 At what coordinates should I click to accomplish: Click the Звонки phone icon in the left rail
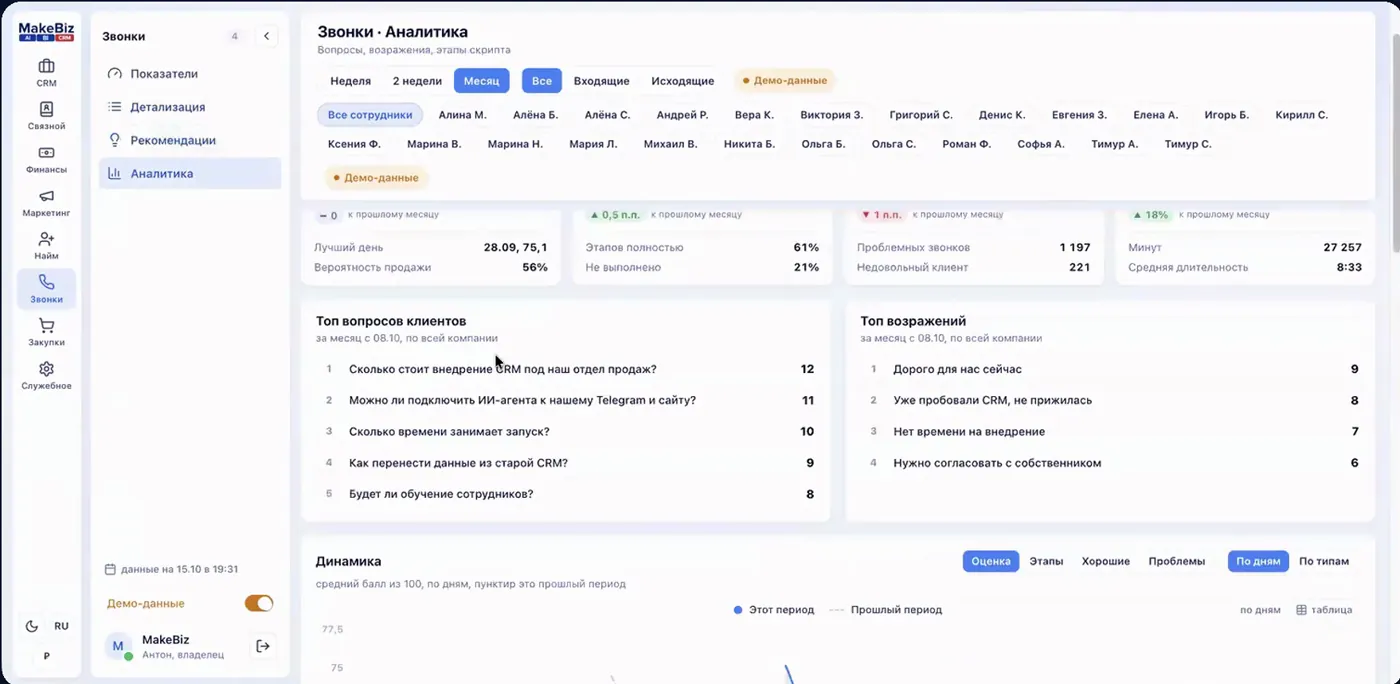tap(46, 289)
